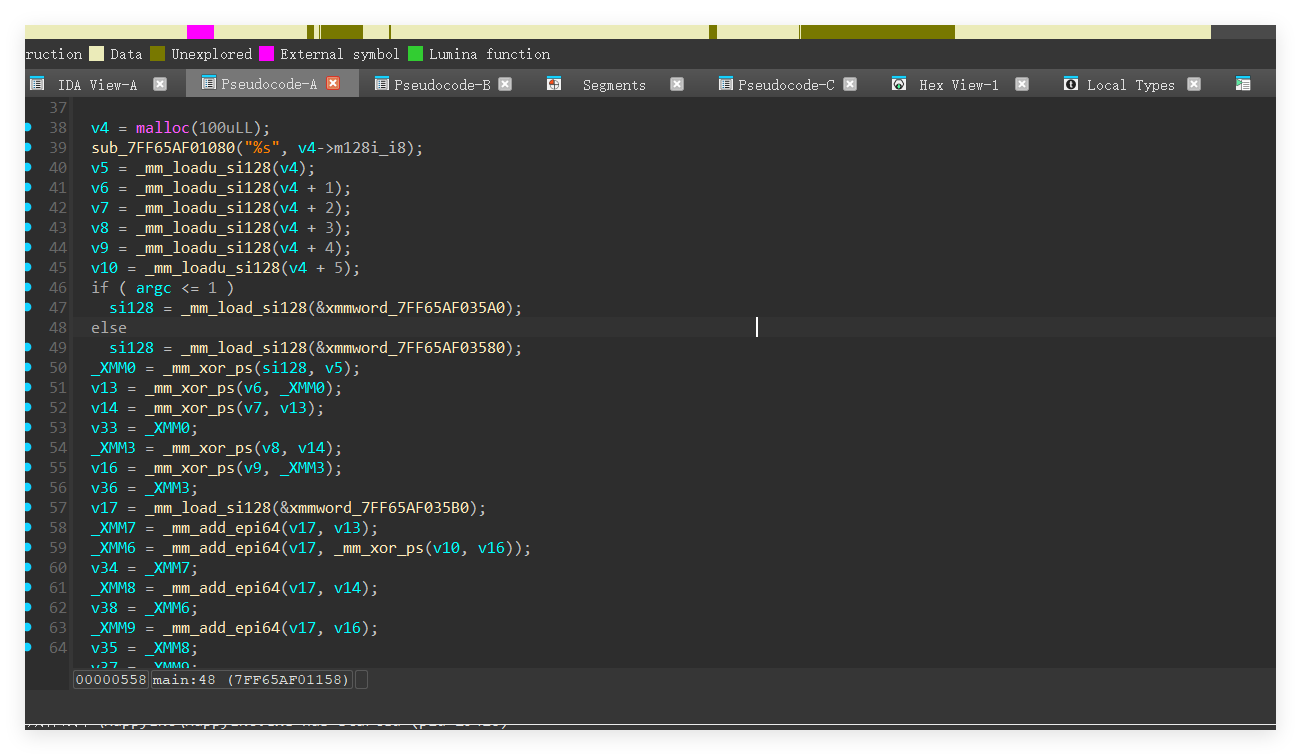Toggle breakpoint dot on line 57
The image size is (1301, 755).
[x=28, y=507]
